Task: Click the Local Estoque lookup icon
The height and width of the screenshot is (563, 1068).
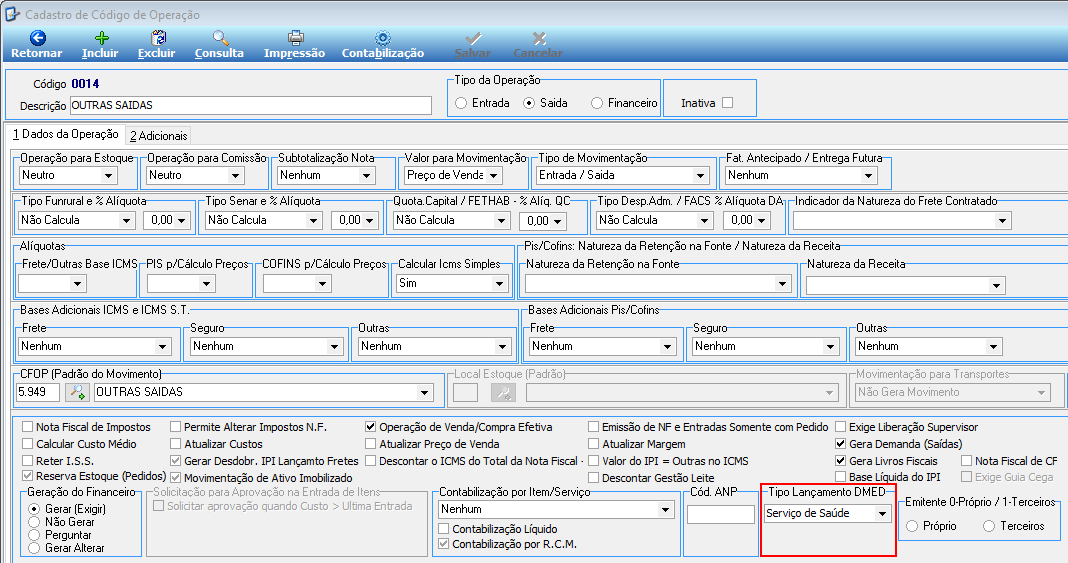Action: tap(503, 392)
